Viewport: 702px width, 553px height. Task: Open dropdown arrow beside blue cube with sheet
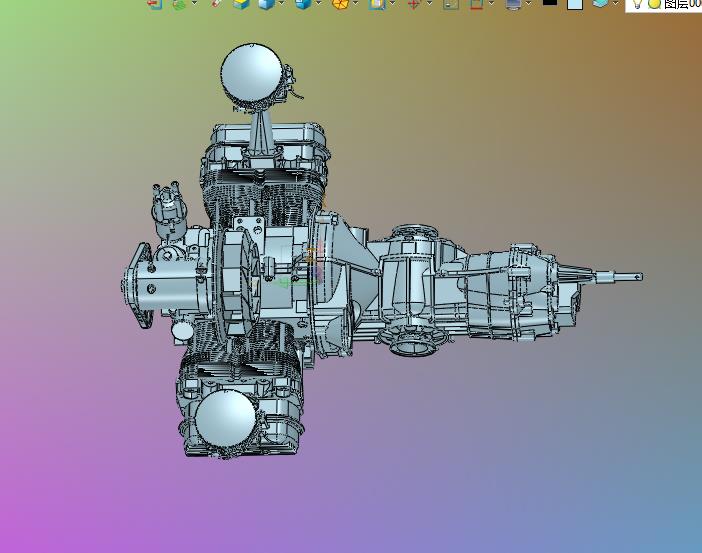(319, 3)
